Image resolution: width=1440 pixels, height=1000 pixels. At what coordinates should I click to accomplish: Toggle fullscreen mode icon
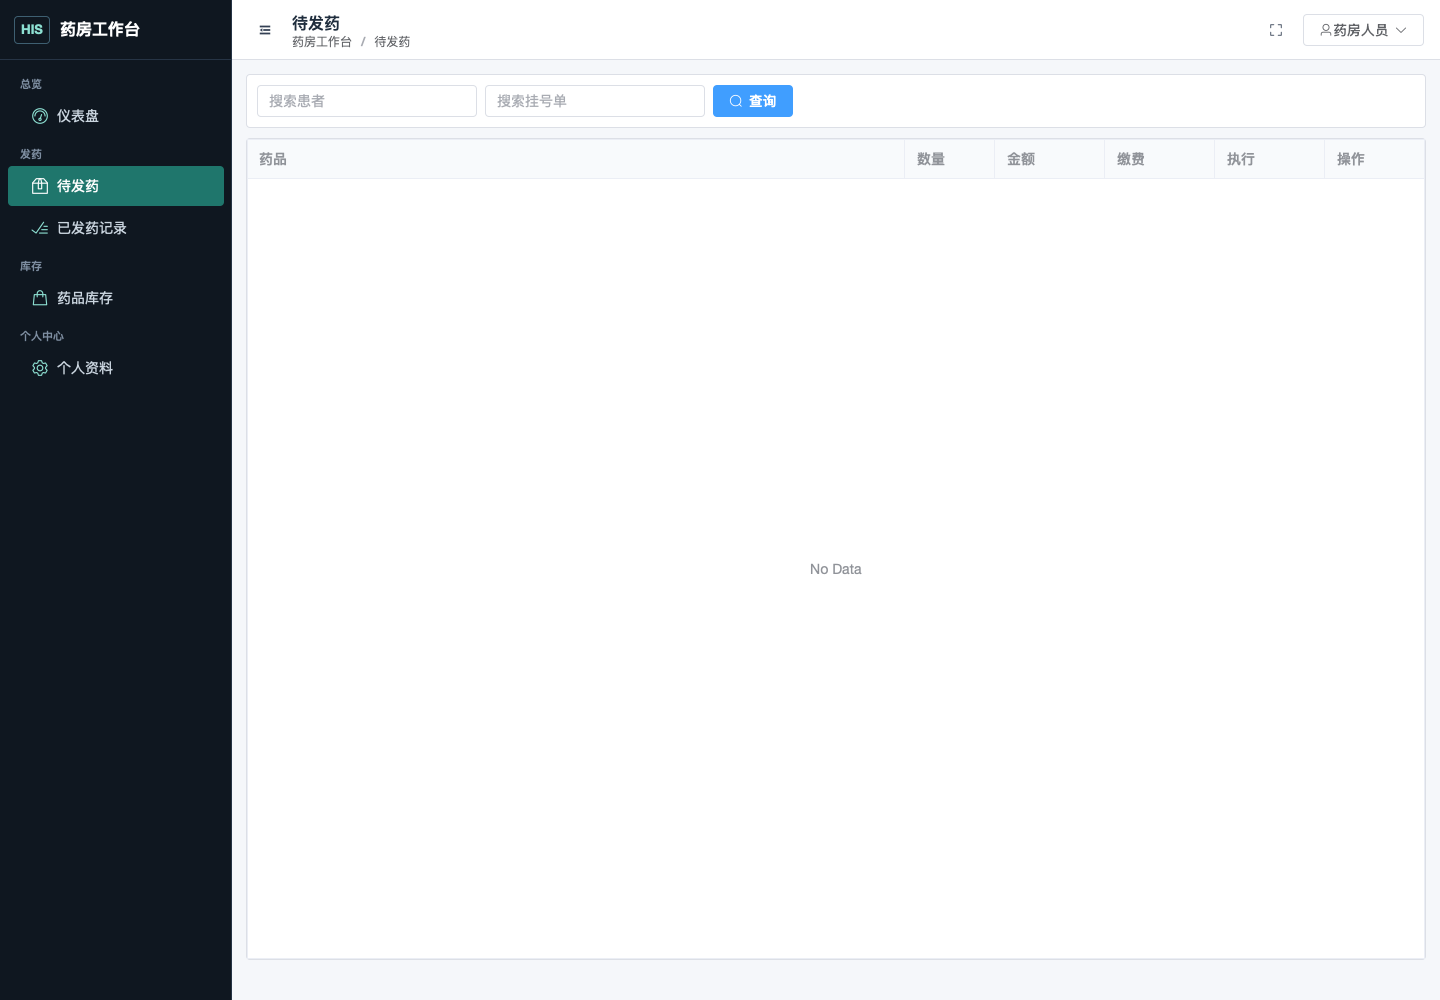point(1276,30)
